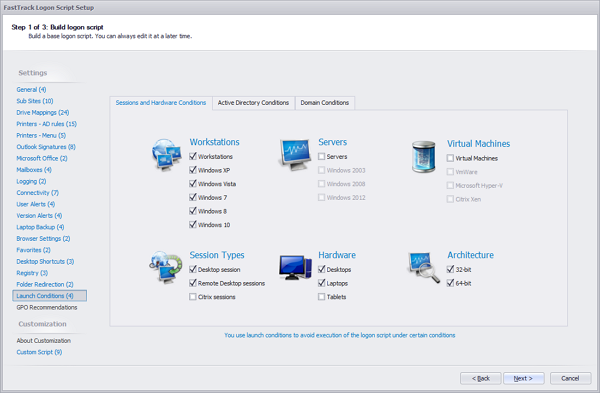Open Desktop Shortcuts (3) settings
This screenshot has width=600, height=393.
pyautogui.click(x=45, y=262)
